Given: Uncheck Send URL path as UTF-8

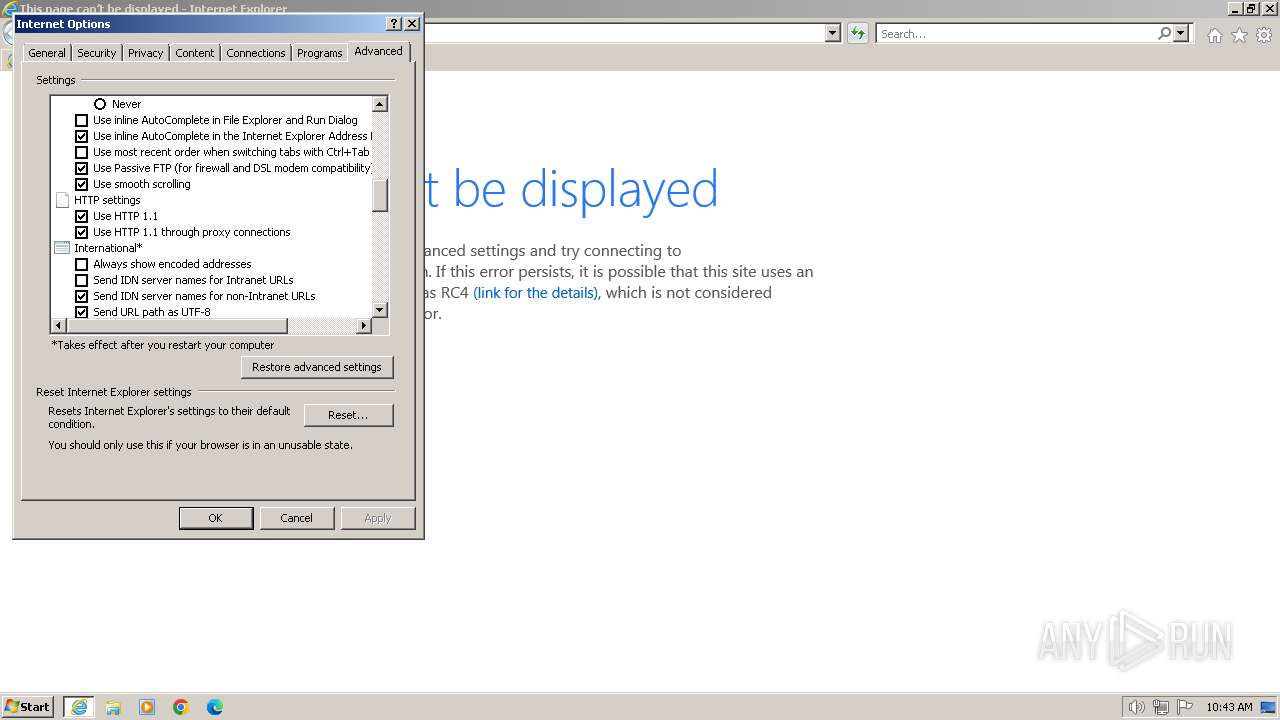Looking at the screenshot, I should click(x=82, y=312).
